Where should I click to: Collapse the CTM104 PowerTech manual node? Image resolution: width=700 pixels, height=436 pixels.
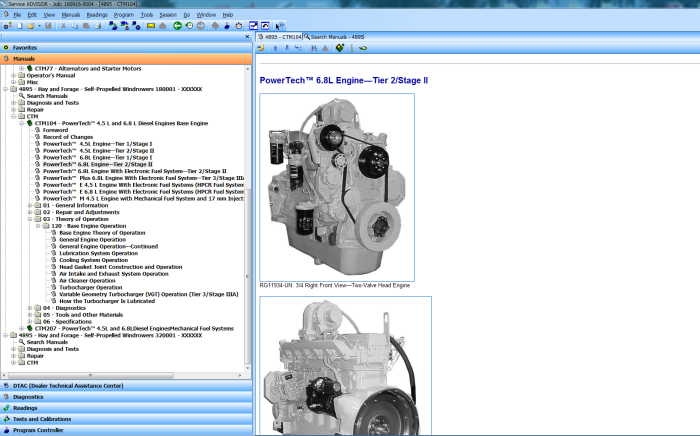point(21,123)
